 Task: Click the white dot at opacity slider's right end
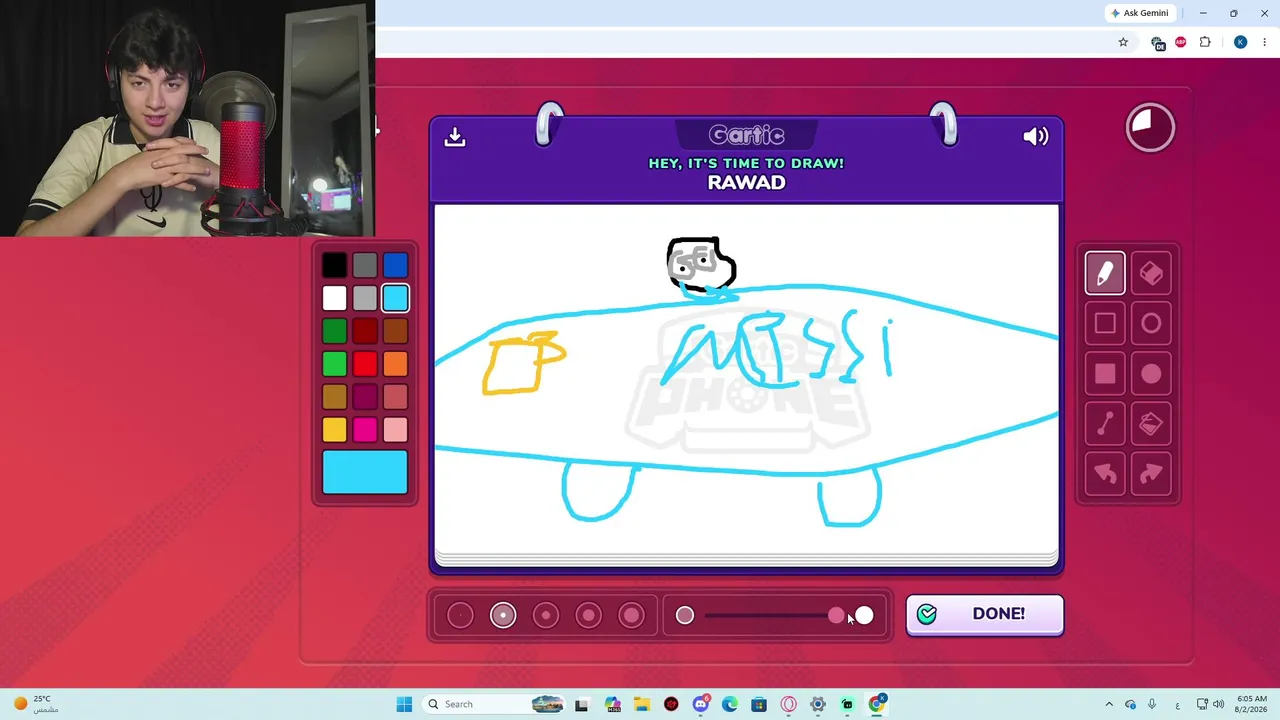click(864, 615)
